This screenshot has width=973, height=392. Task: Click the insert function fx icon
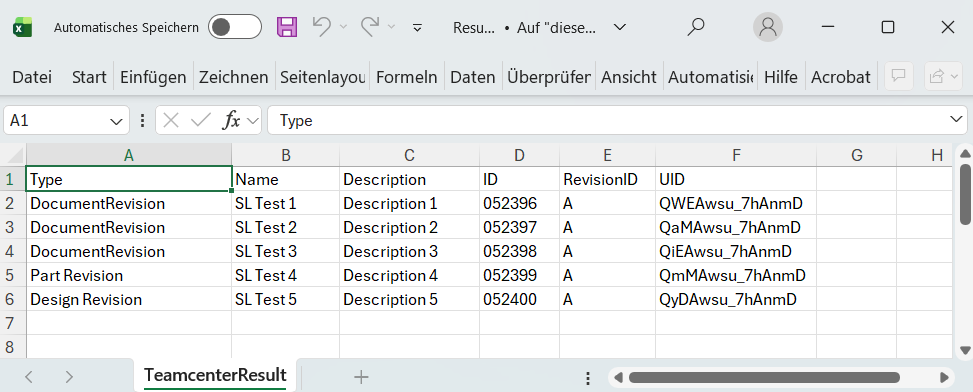231,120
